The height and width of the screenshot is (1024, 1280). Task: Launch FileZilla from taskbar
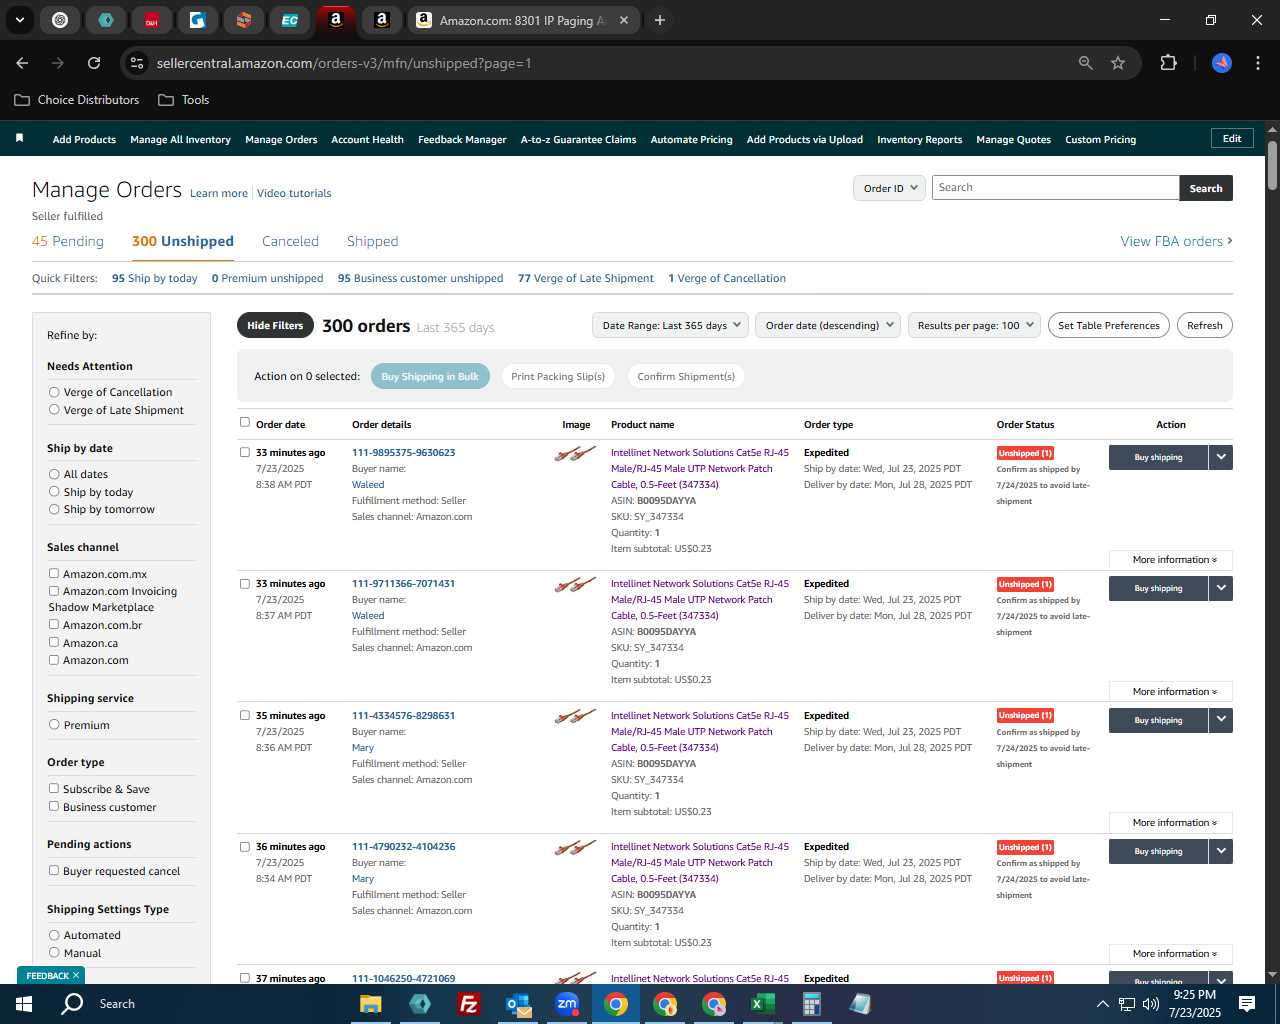point(468,1004)
